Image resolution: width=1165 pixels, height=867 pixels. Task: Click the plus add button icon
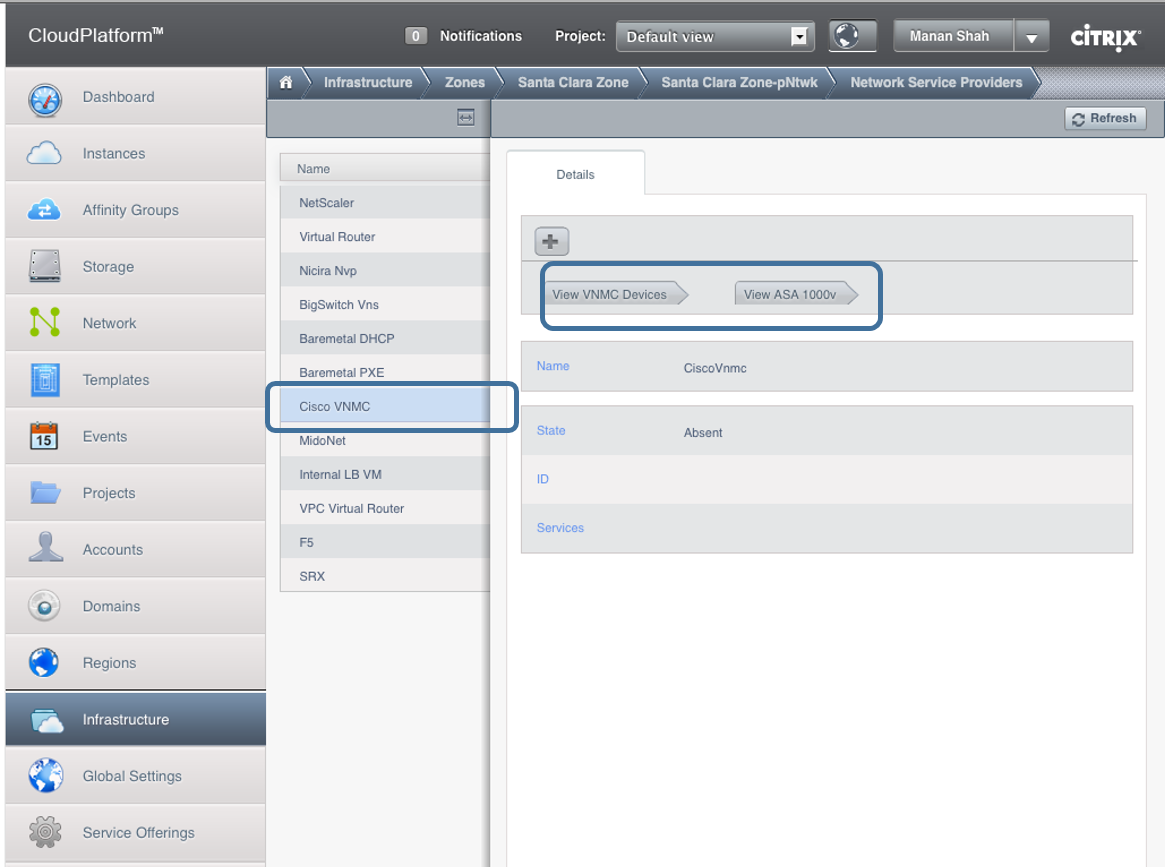551,241
